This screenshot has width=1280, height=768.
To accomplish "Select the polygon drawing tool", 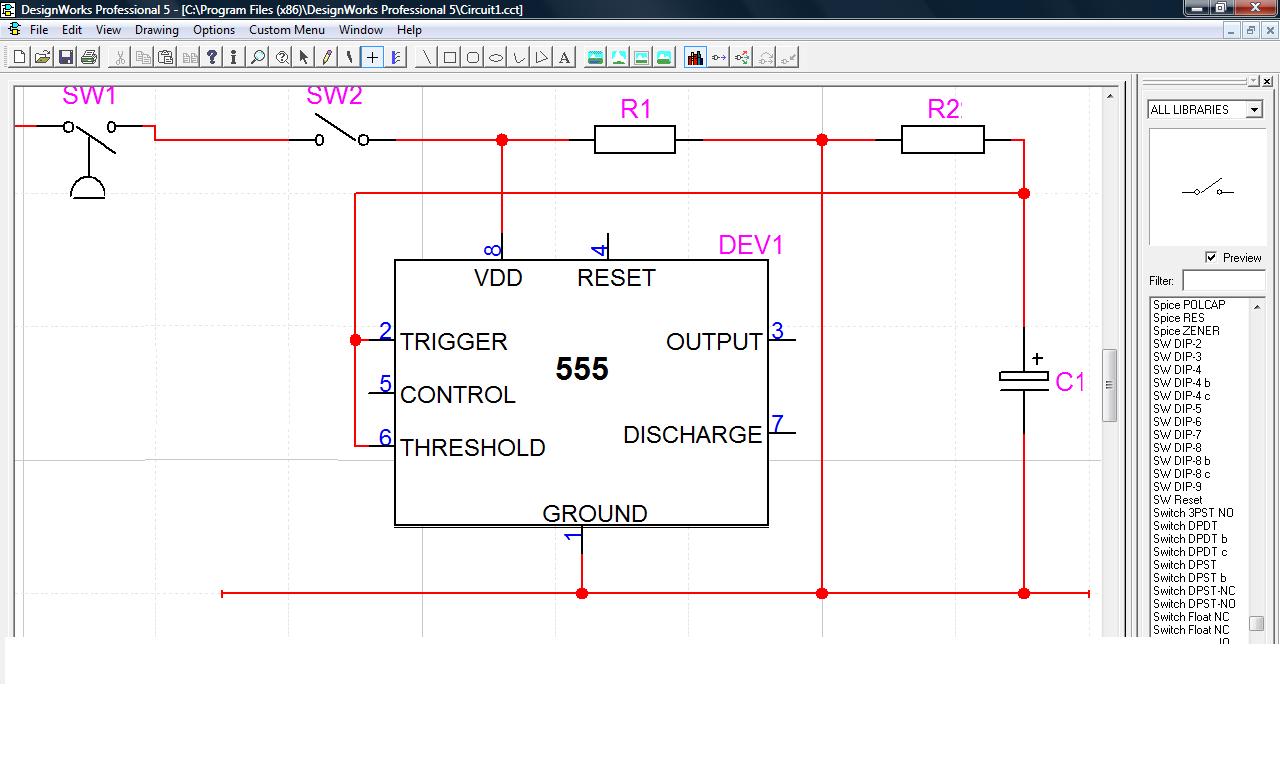I will point(542,57).
